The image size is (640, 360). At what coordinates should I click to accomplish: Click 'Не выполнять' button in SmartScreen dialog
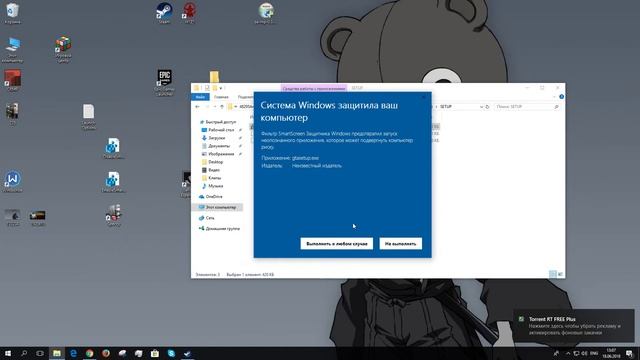(x=400, y=244)
